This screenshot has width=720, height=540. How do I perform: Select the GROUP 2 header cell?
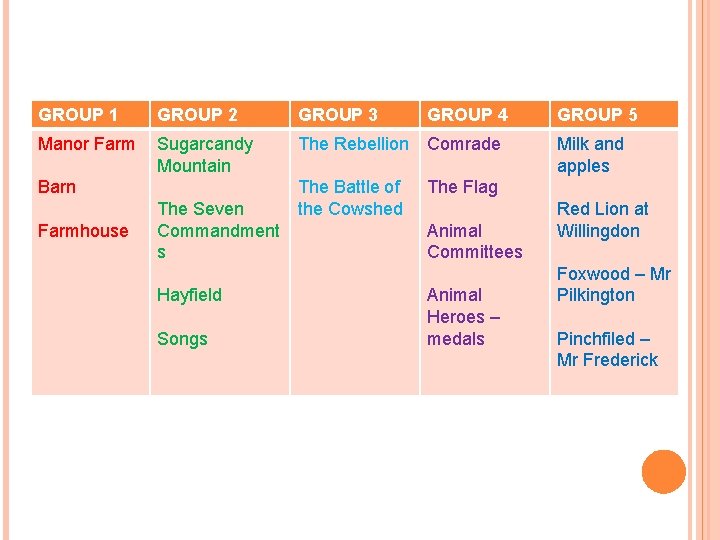pos(220,114)
